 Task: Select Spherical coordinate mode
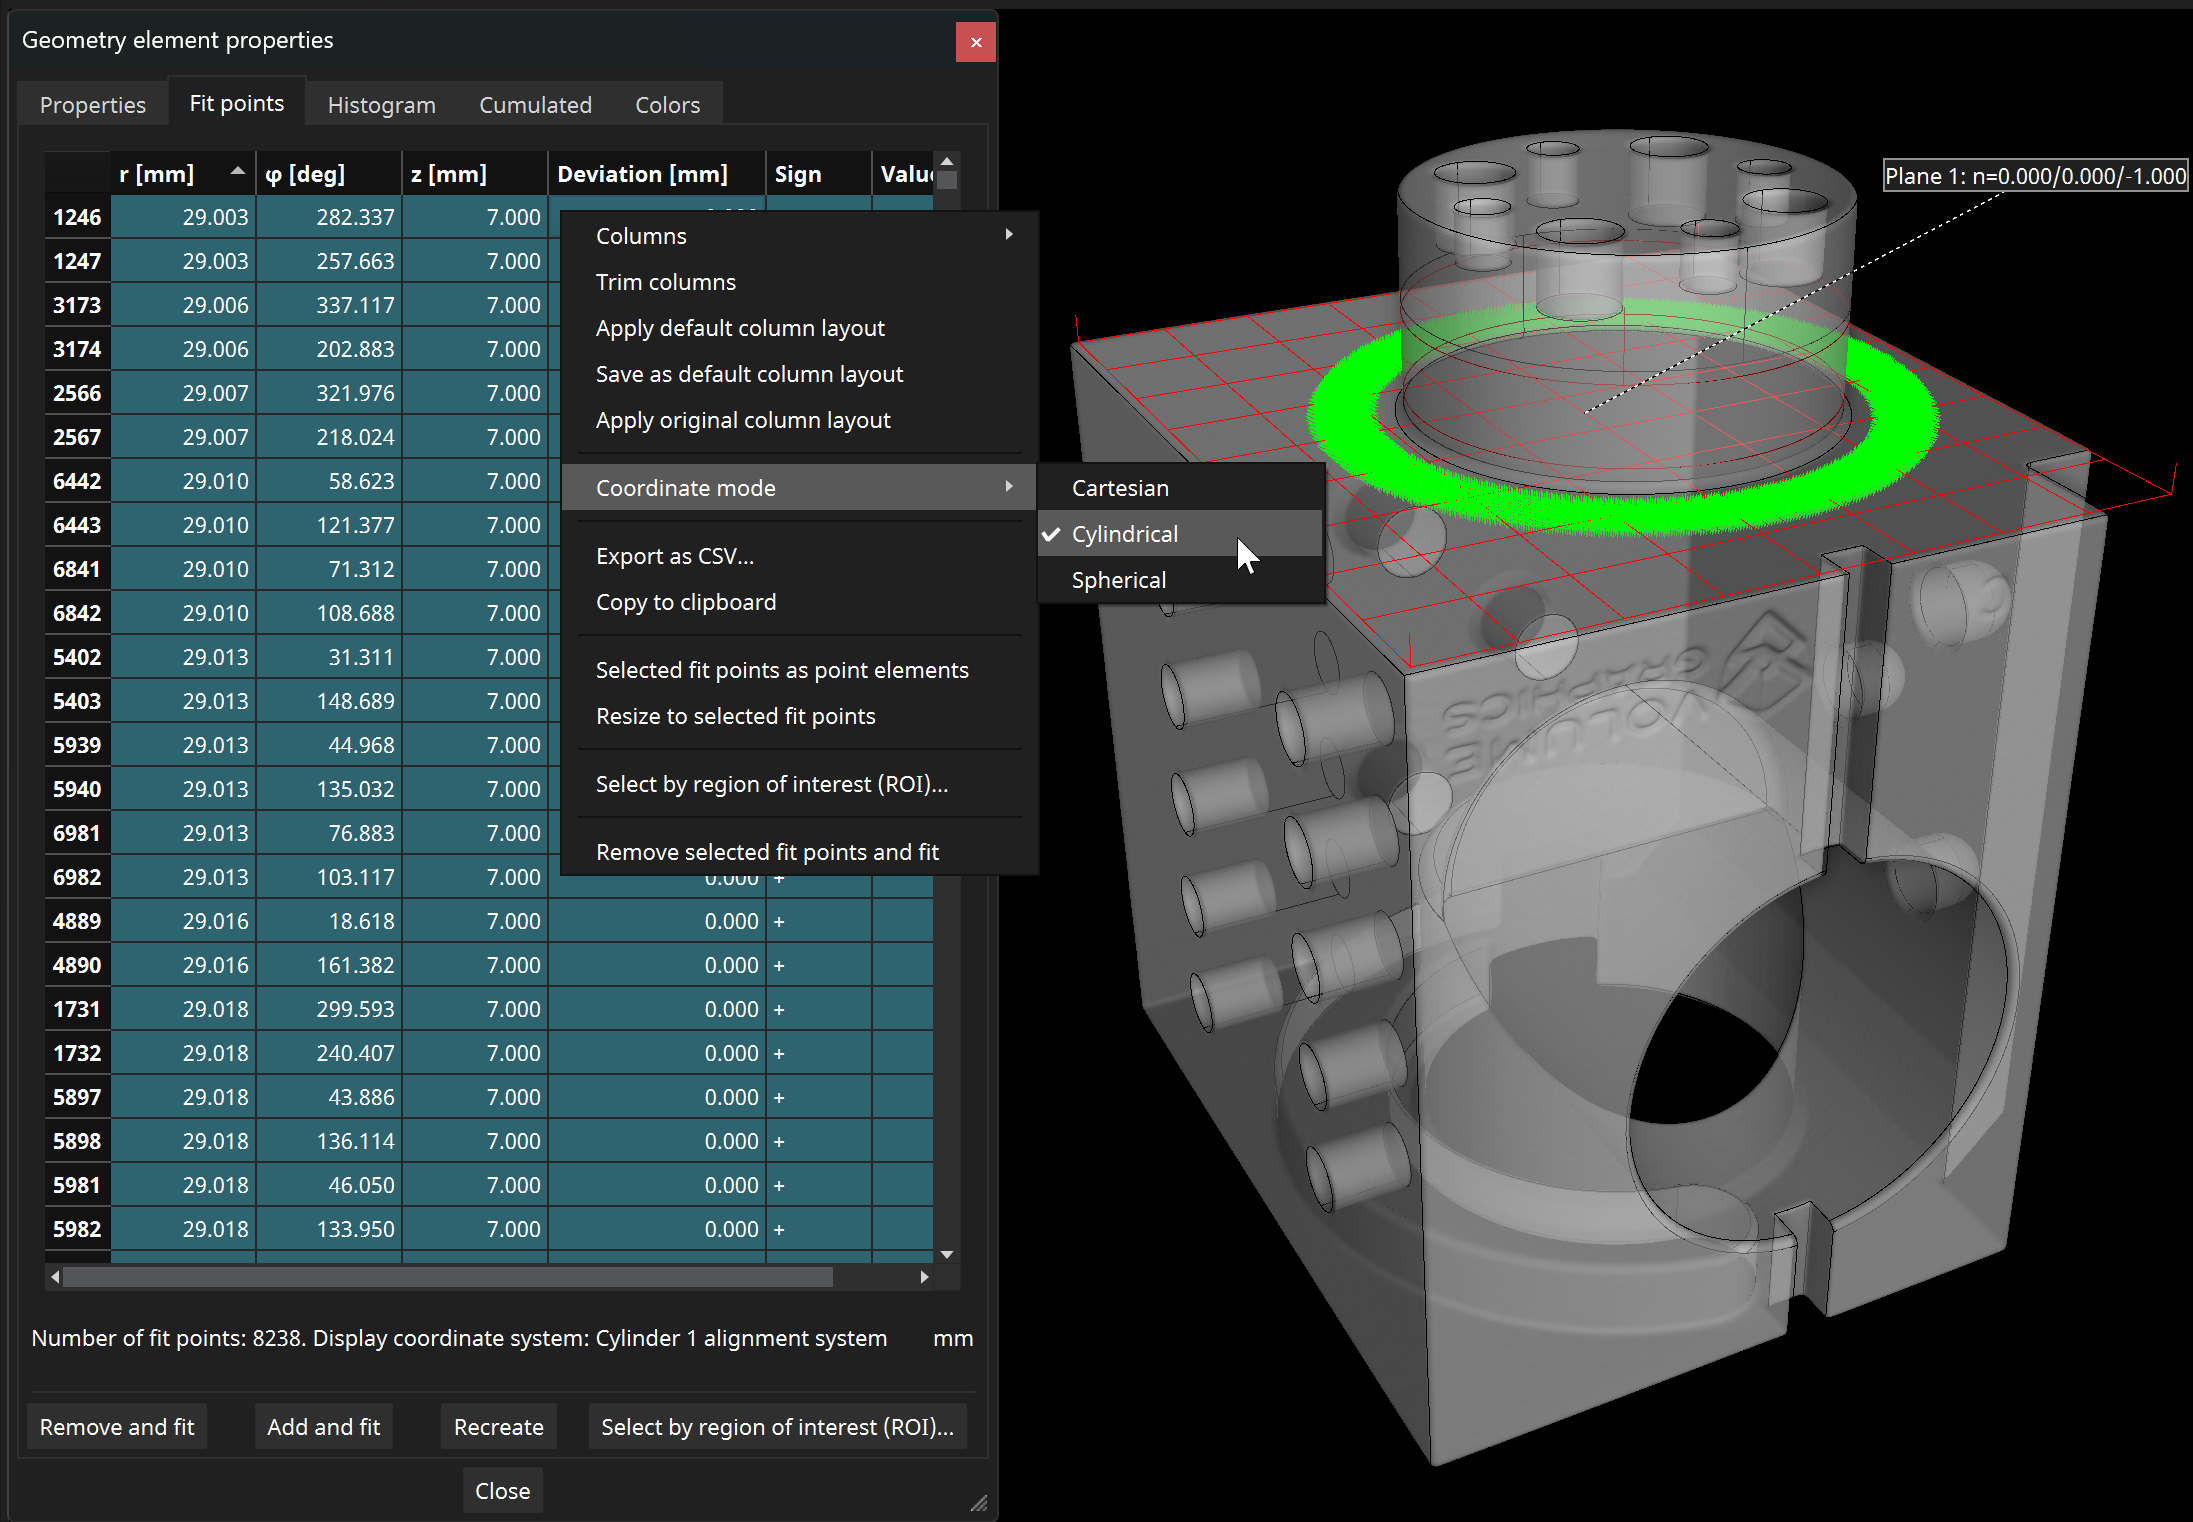1118,580
